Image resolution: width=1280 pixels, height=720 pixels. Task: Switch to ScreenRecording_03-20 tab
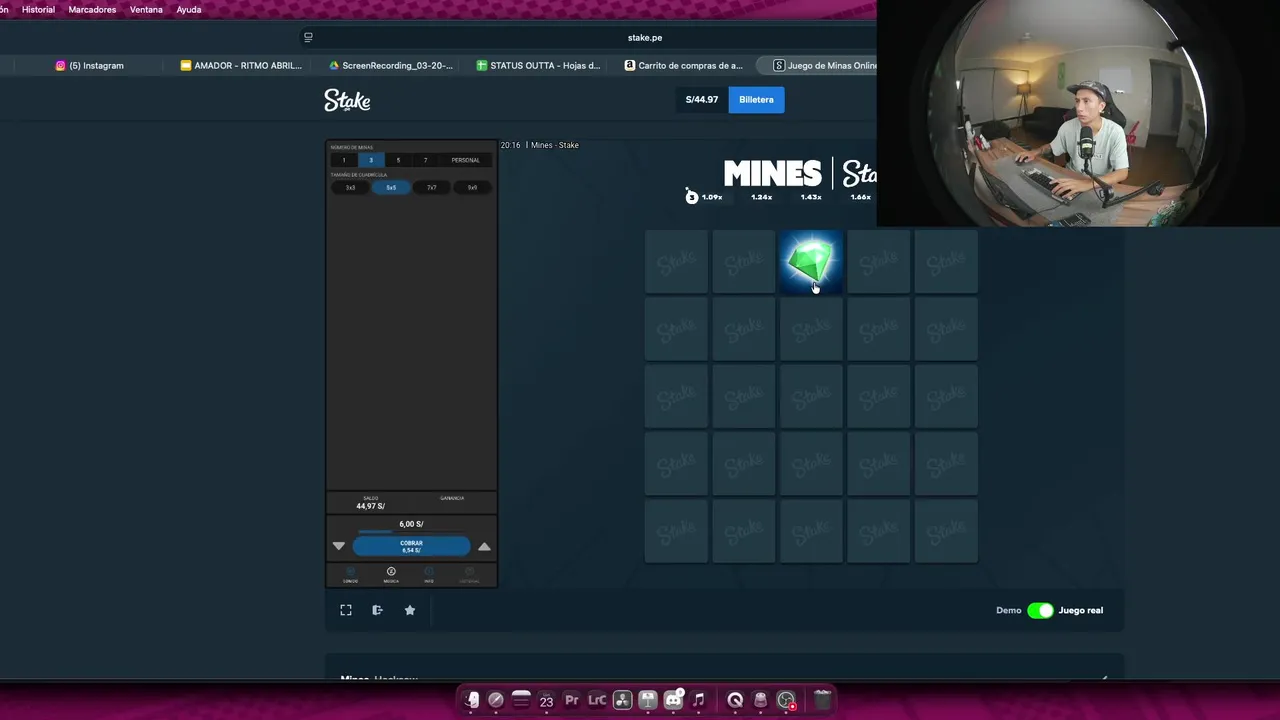[x=391, y=65]
